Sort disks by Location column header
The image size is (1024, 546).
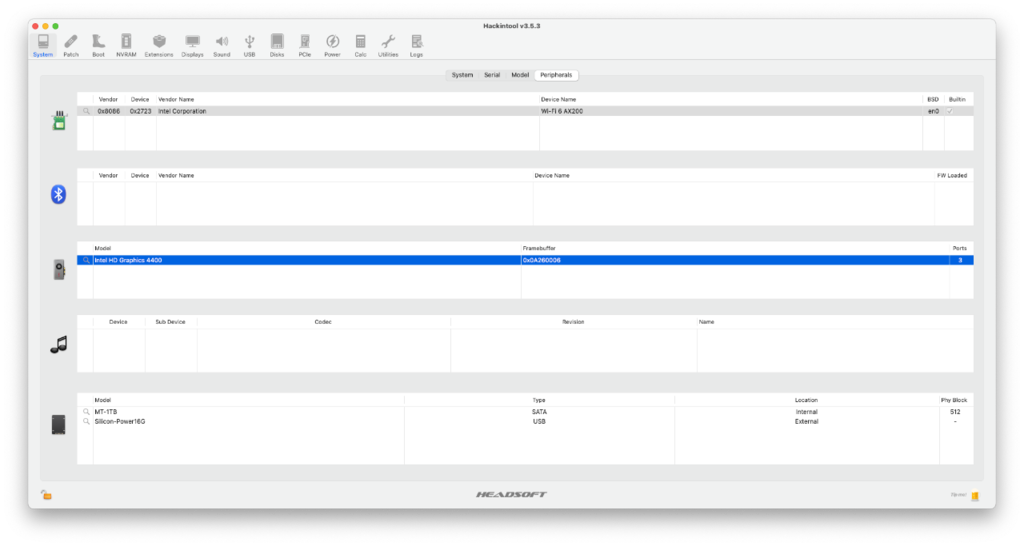point(806,400)
